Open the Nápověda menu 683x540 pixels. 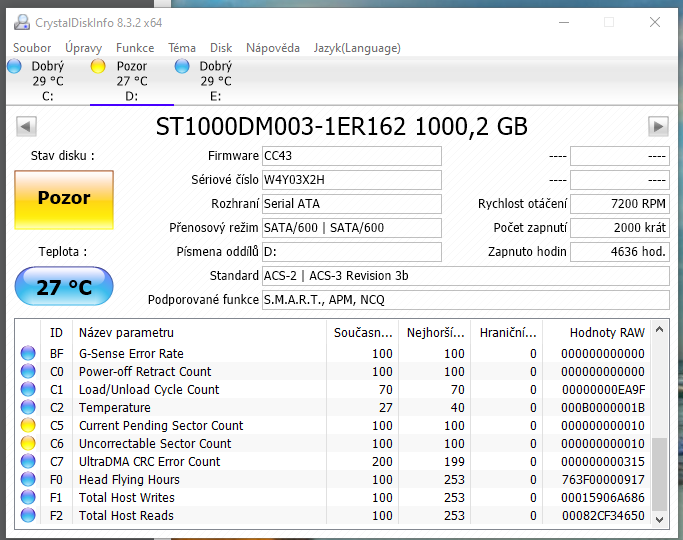[x=272, y=48]
